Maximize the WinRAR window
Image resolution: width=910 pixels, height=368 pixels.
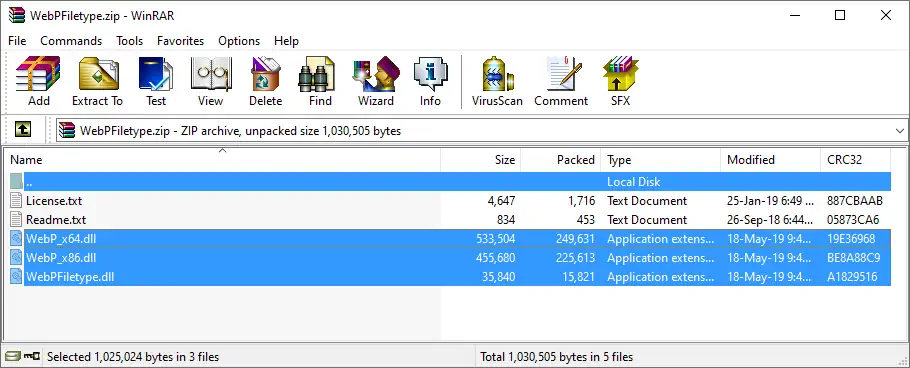[x=840, y=15]
